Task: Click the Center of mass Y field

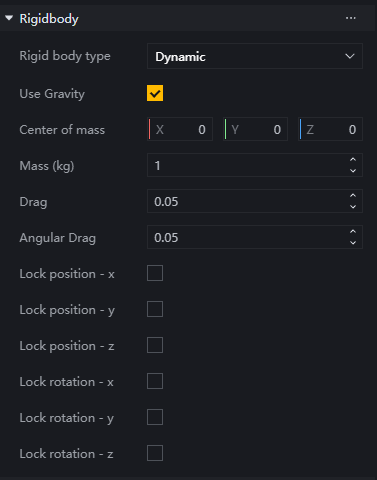Action: pyautogui.click(x=255, y=129)
